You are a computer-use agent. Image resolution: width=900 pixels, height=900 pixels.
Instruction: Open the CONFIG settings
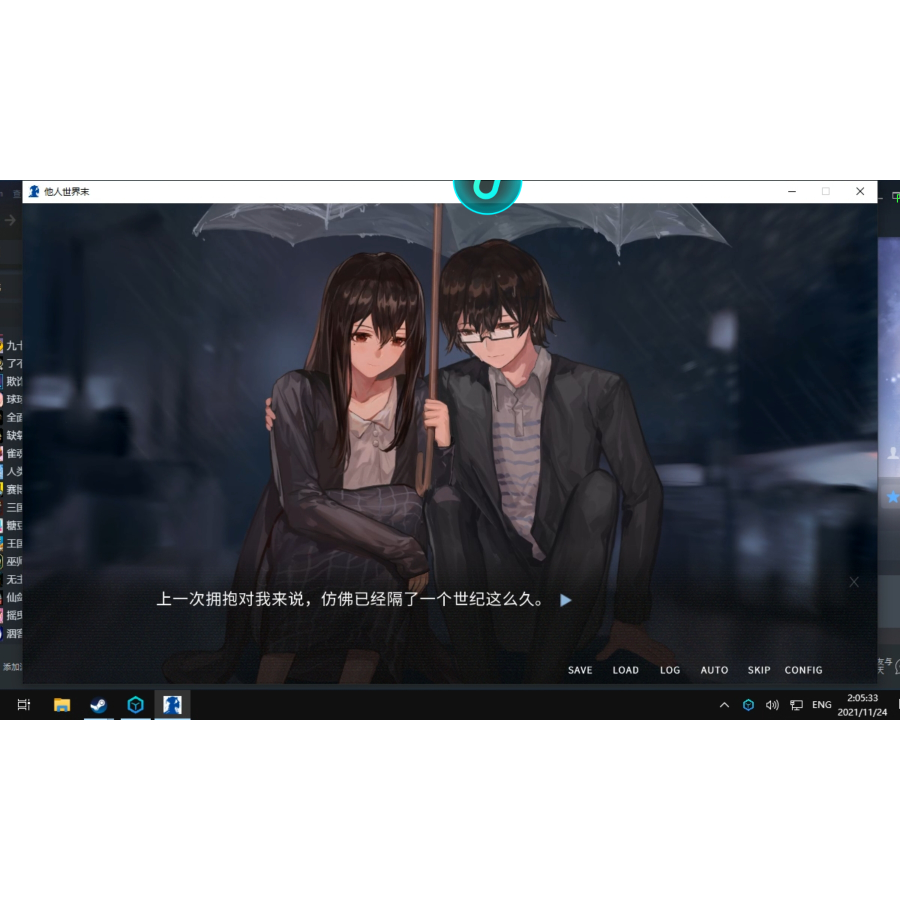[803, 670]
